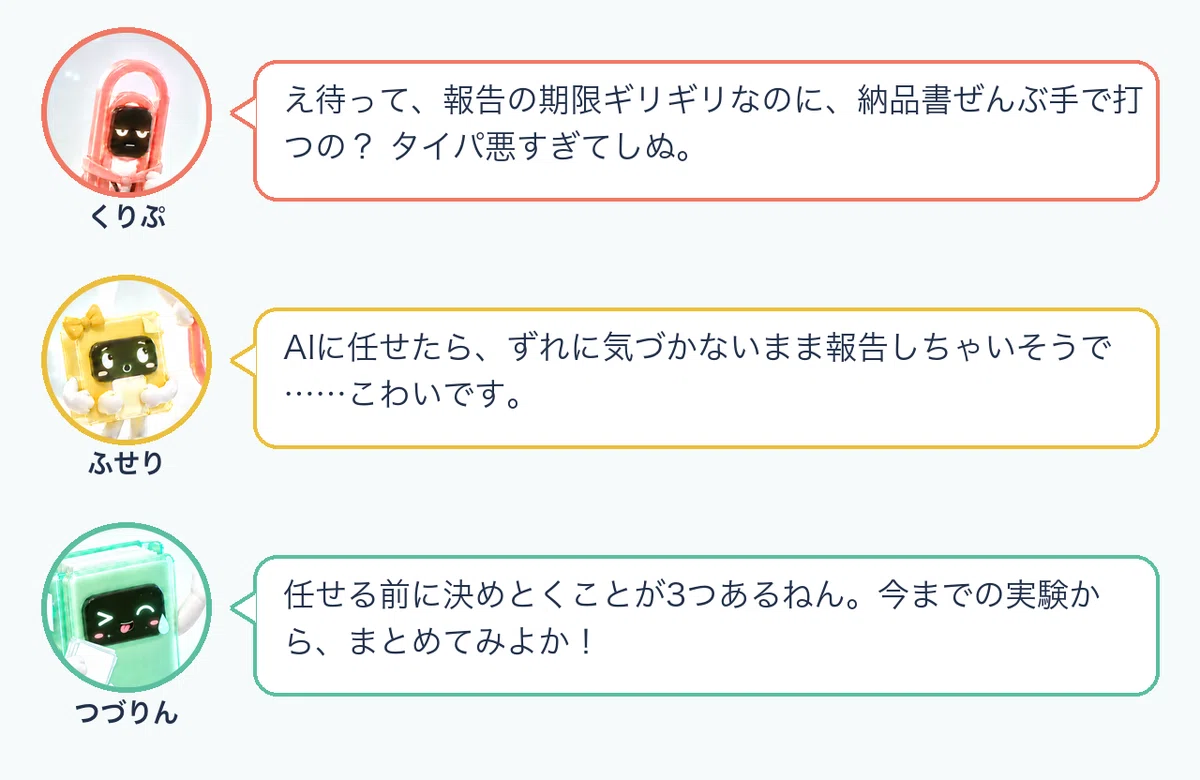Click the くりぷ red paperclip character avatar

(127, 112)
